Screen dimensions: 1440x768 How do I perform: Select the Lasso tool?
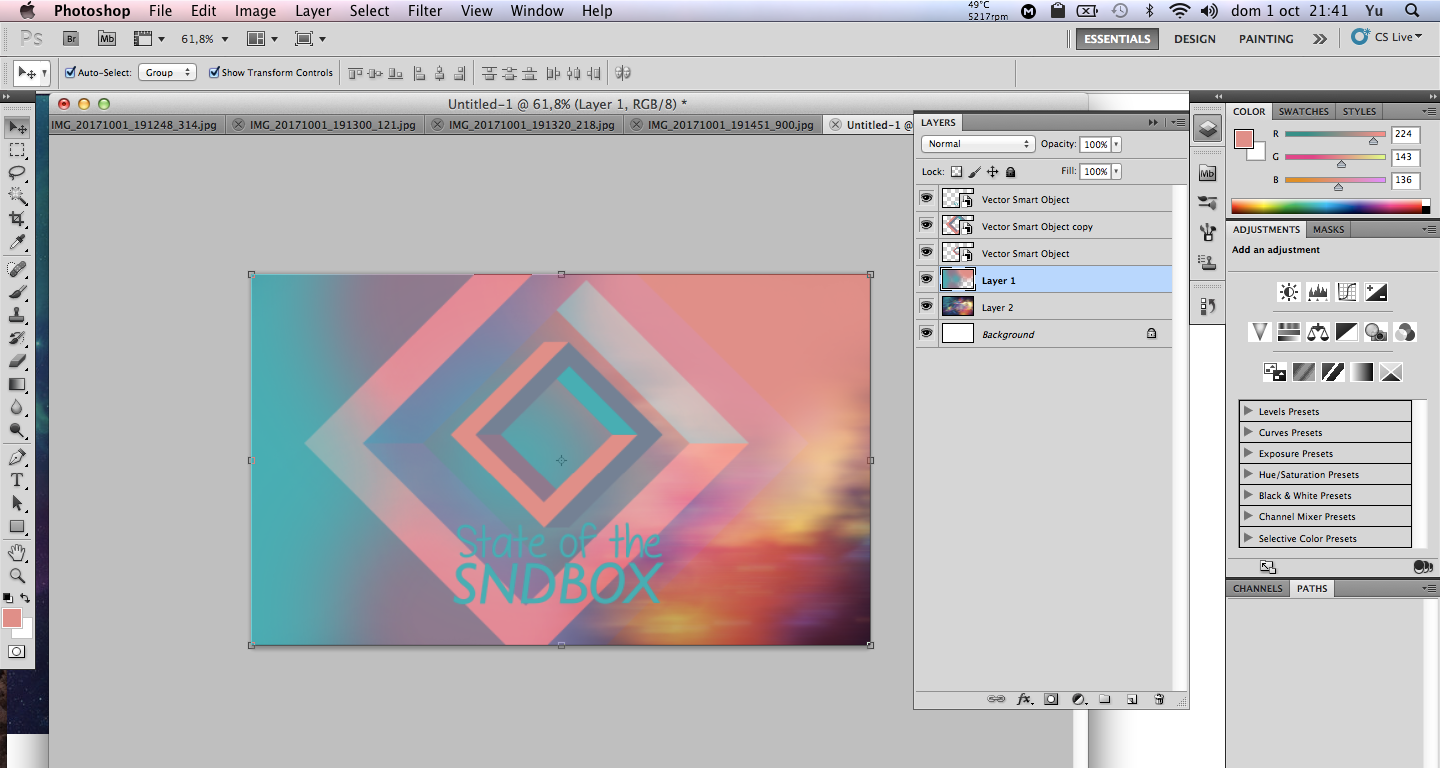(17, 172)
